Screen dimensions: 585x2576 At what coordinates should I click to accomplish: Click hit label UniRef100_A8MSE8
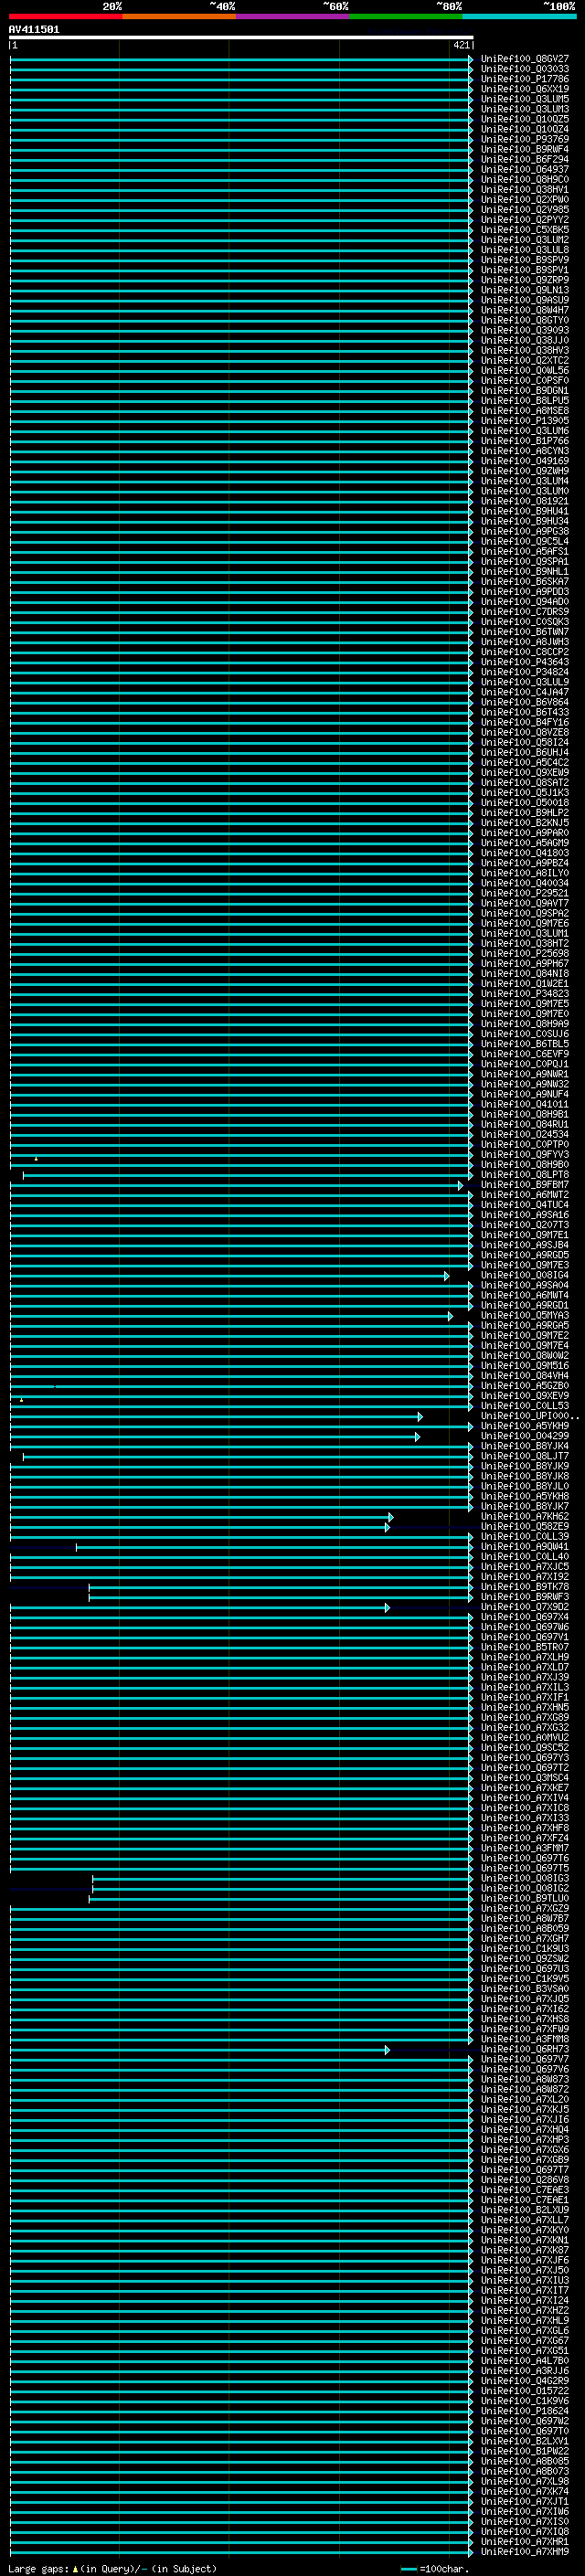(525, 410)
